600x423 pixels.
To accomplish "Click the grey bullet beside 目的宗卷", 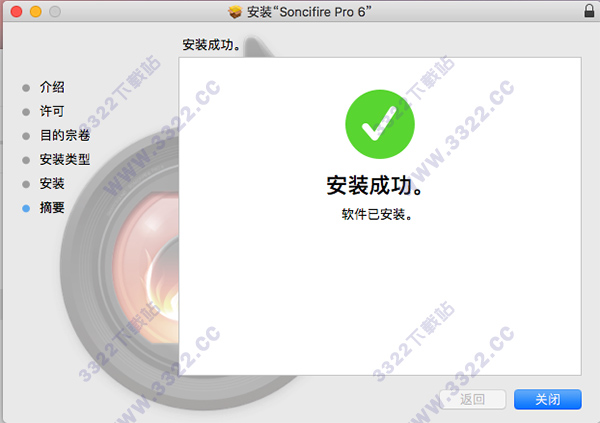I will coord(26,136).
